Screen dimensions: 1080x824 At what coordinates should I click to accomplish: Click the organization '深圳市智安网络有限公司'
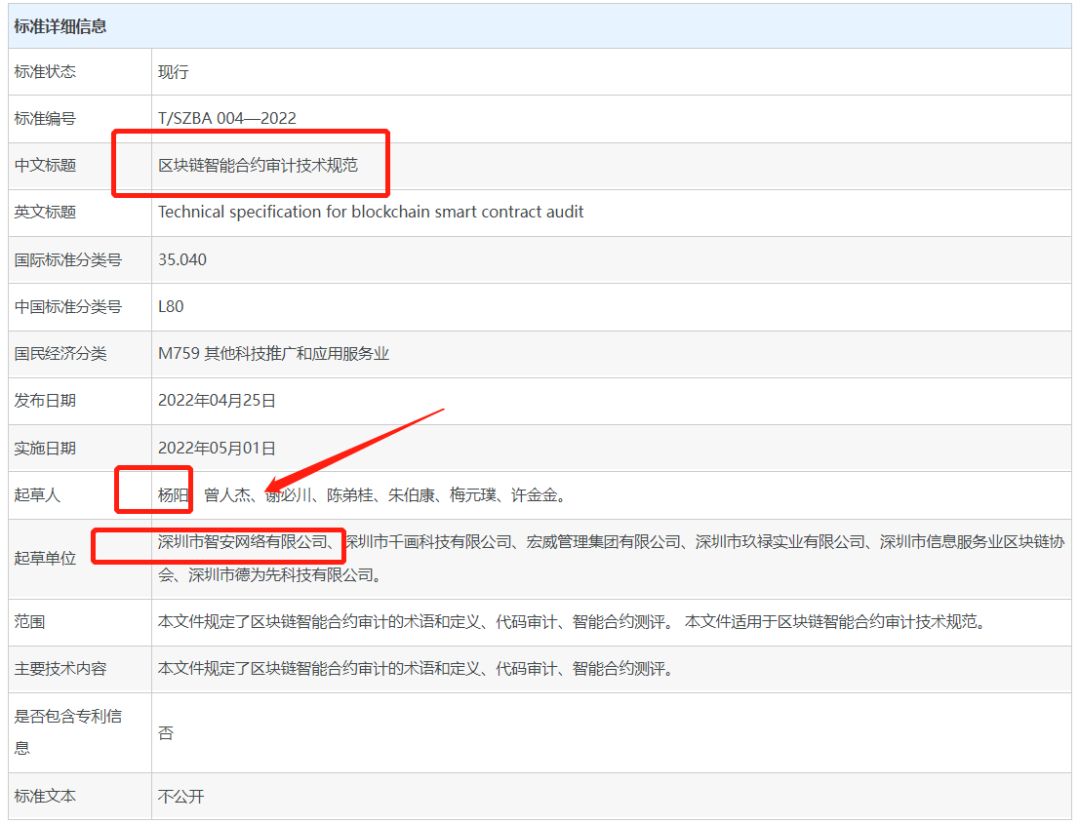[x=242, y=542]
